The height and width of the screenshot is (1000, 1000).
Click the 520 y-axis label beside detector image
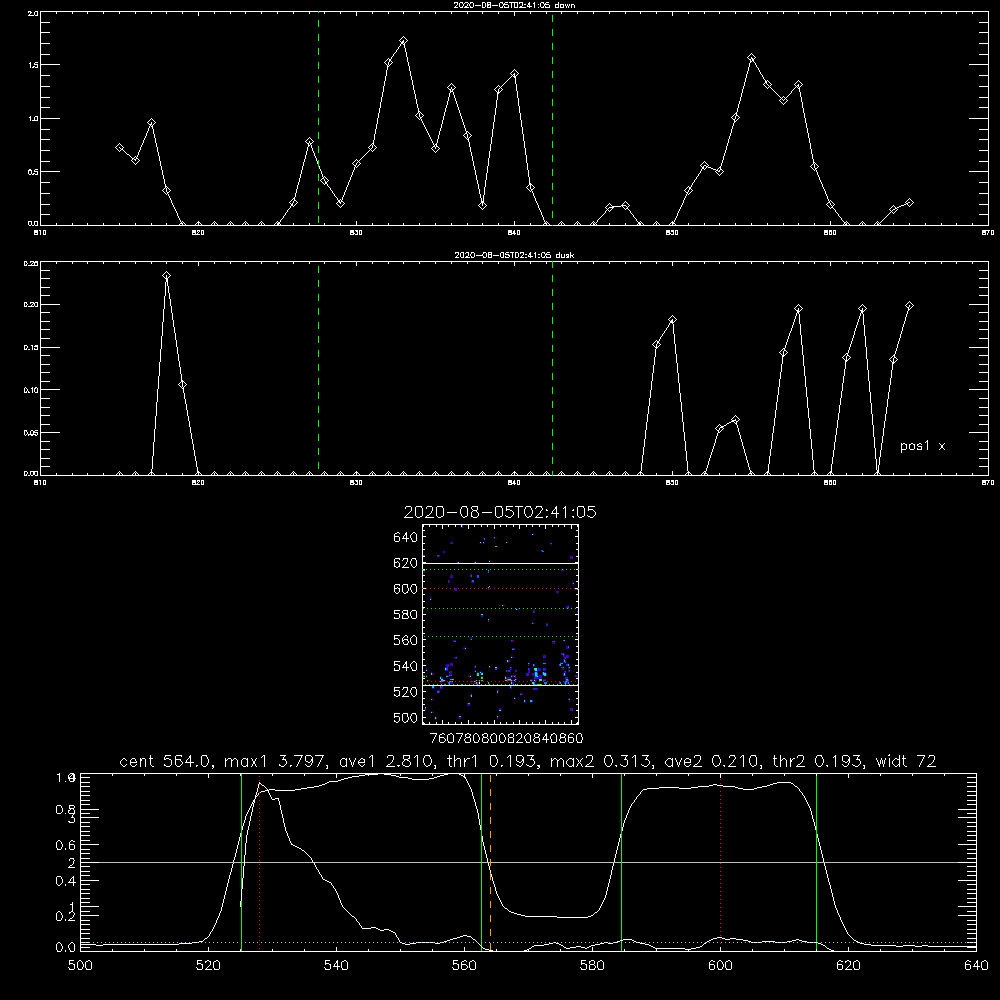tap(406, 692)
